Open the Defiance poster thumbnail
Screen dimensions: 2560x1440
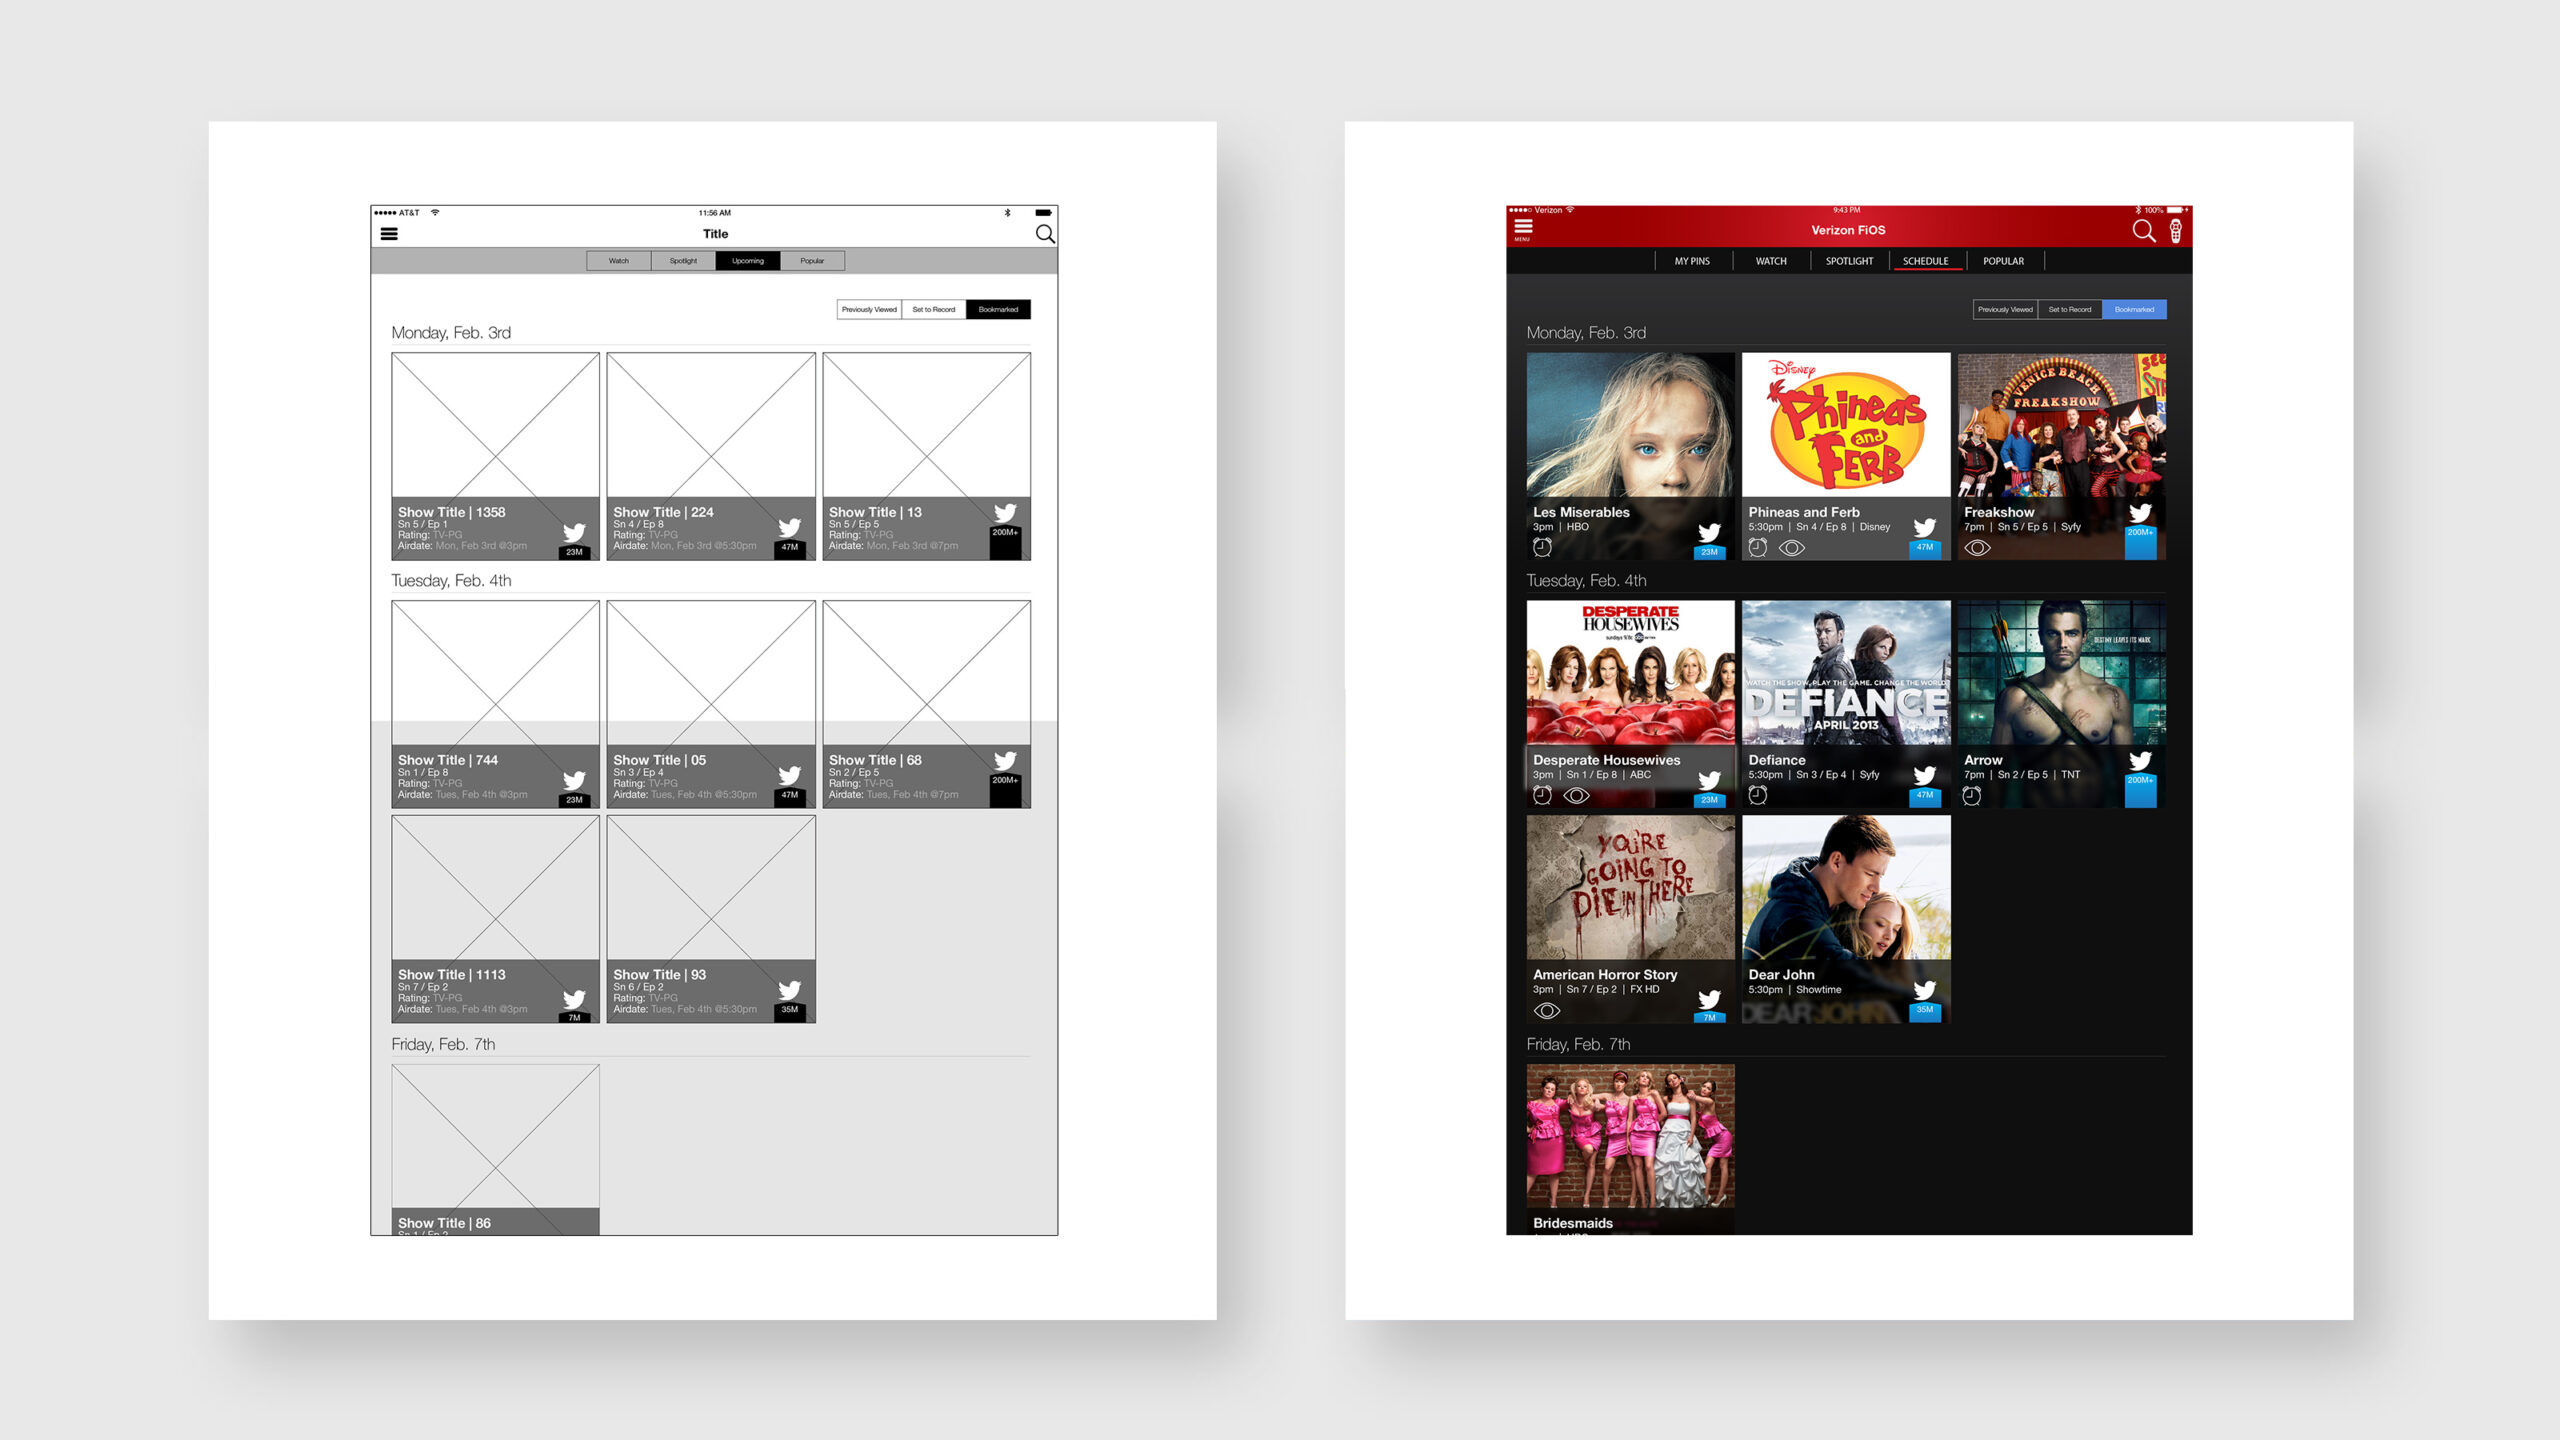tap(1846, 673)
